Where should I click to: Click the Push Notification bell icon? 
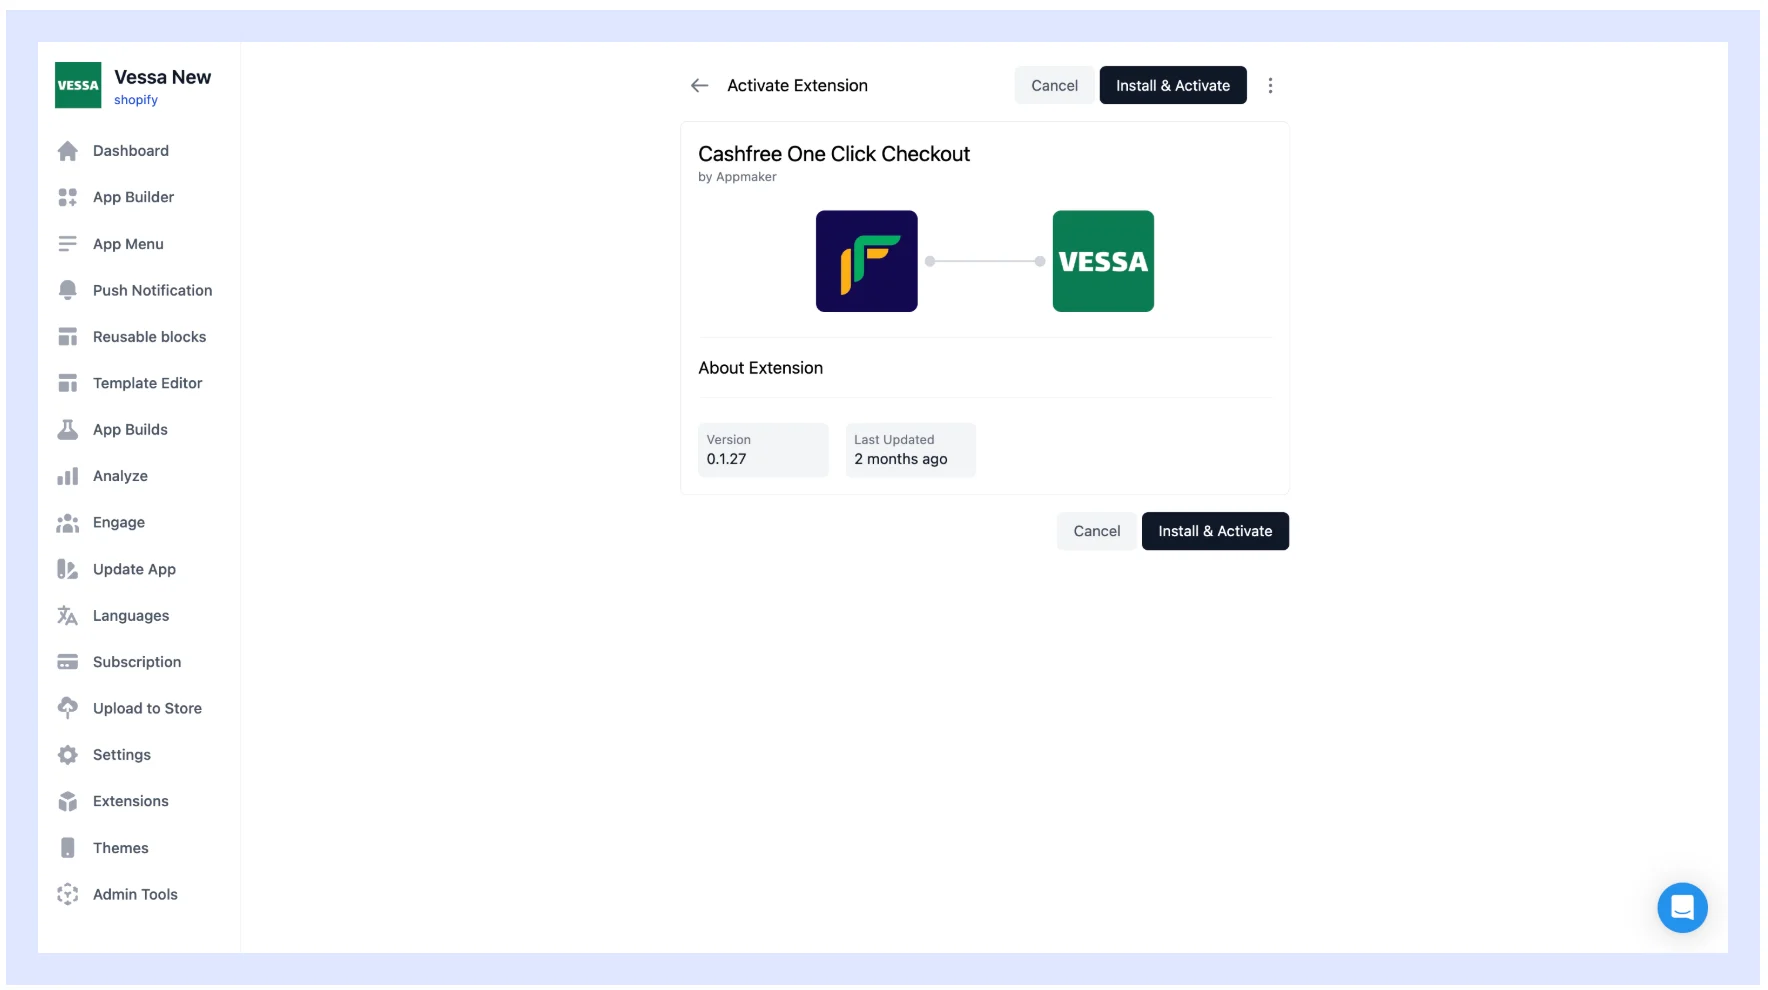point(67,290)
